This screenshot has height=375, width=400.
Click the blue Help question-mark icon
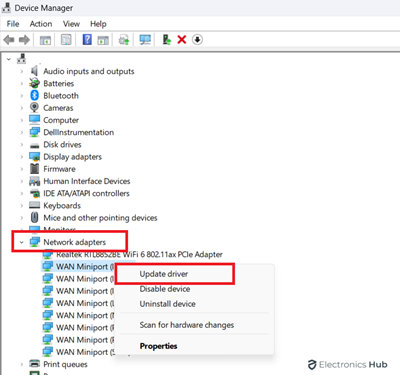point(87,40)
